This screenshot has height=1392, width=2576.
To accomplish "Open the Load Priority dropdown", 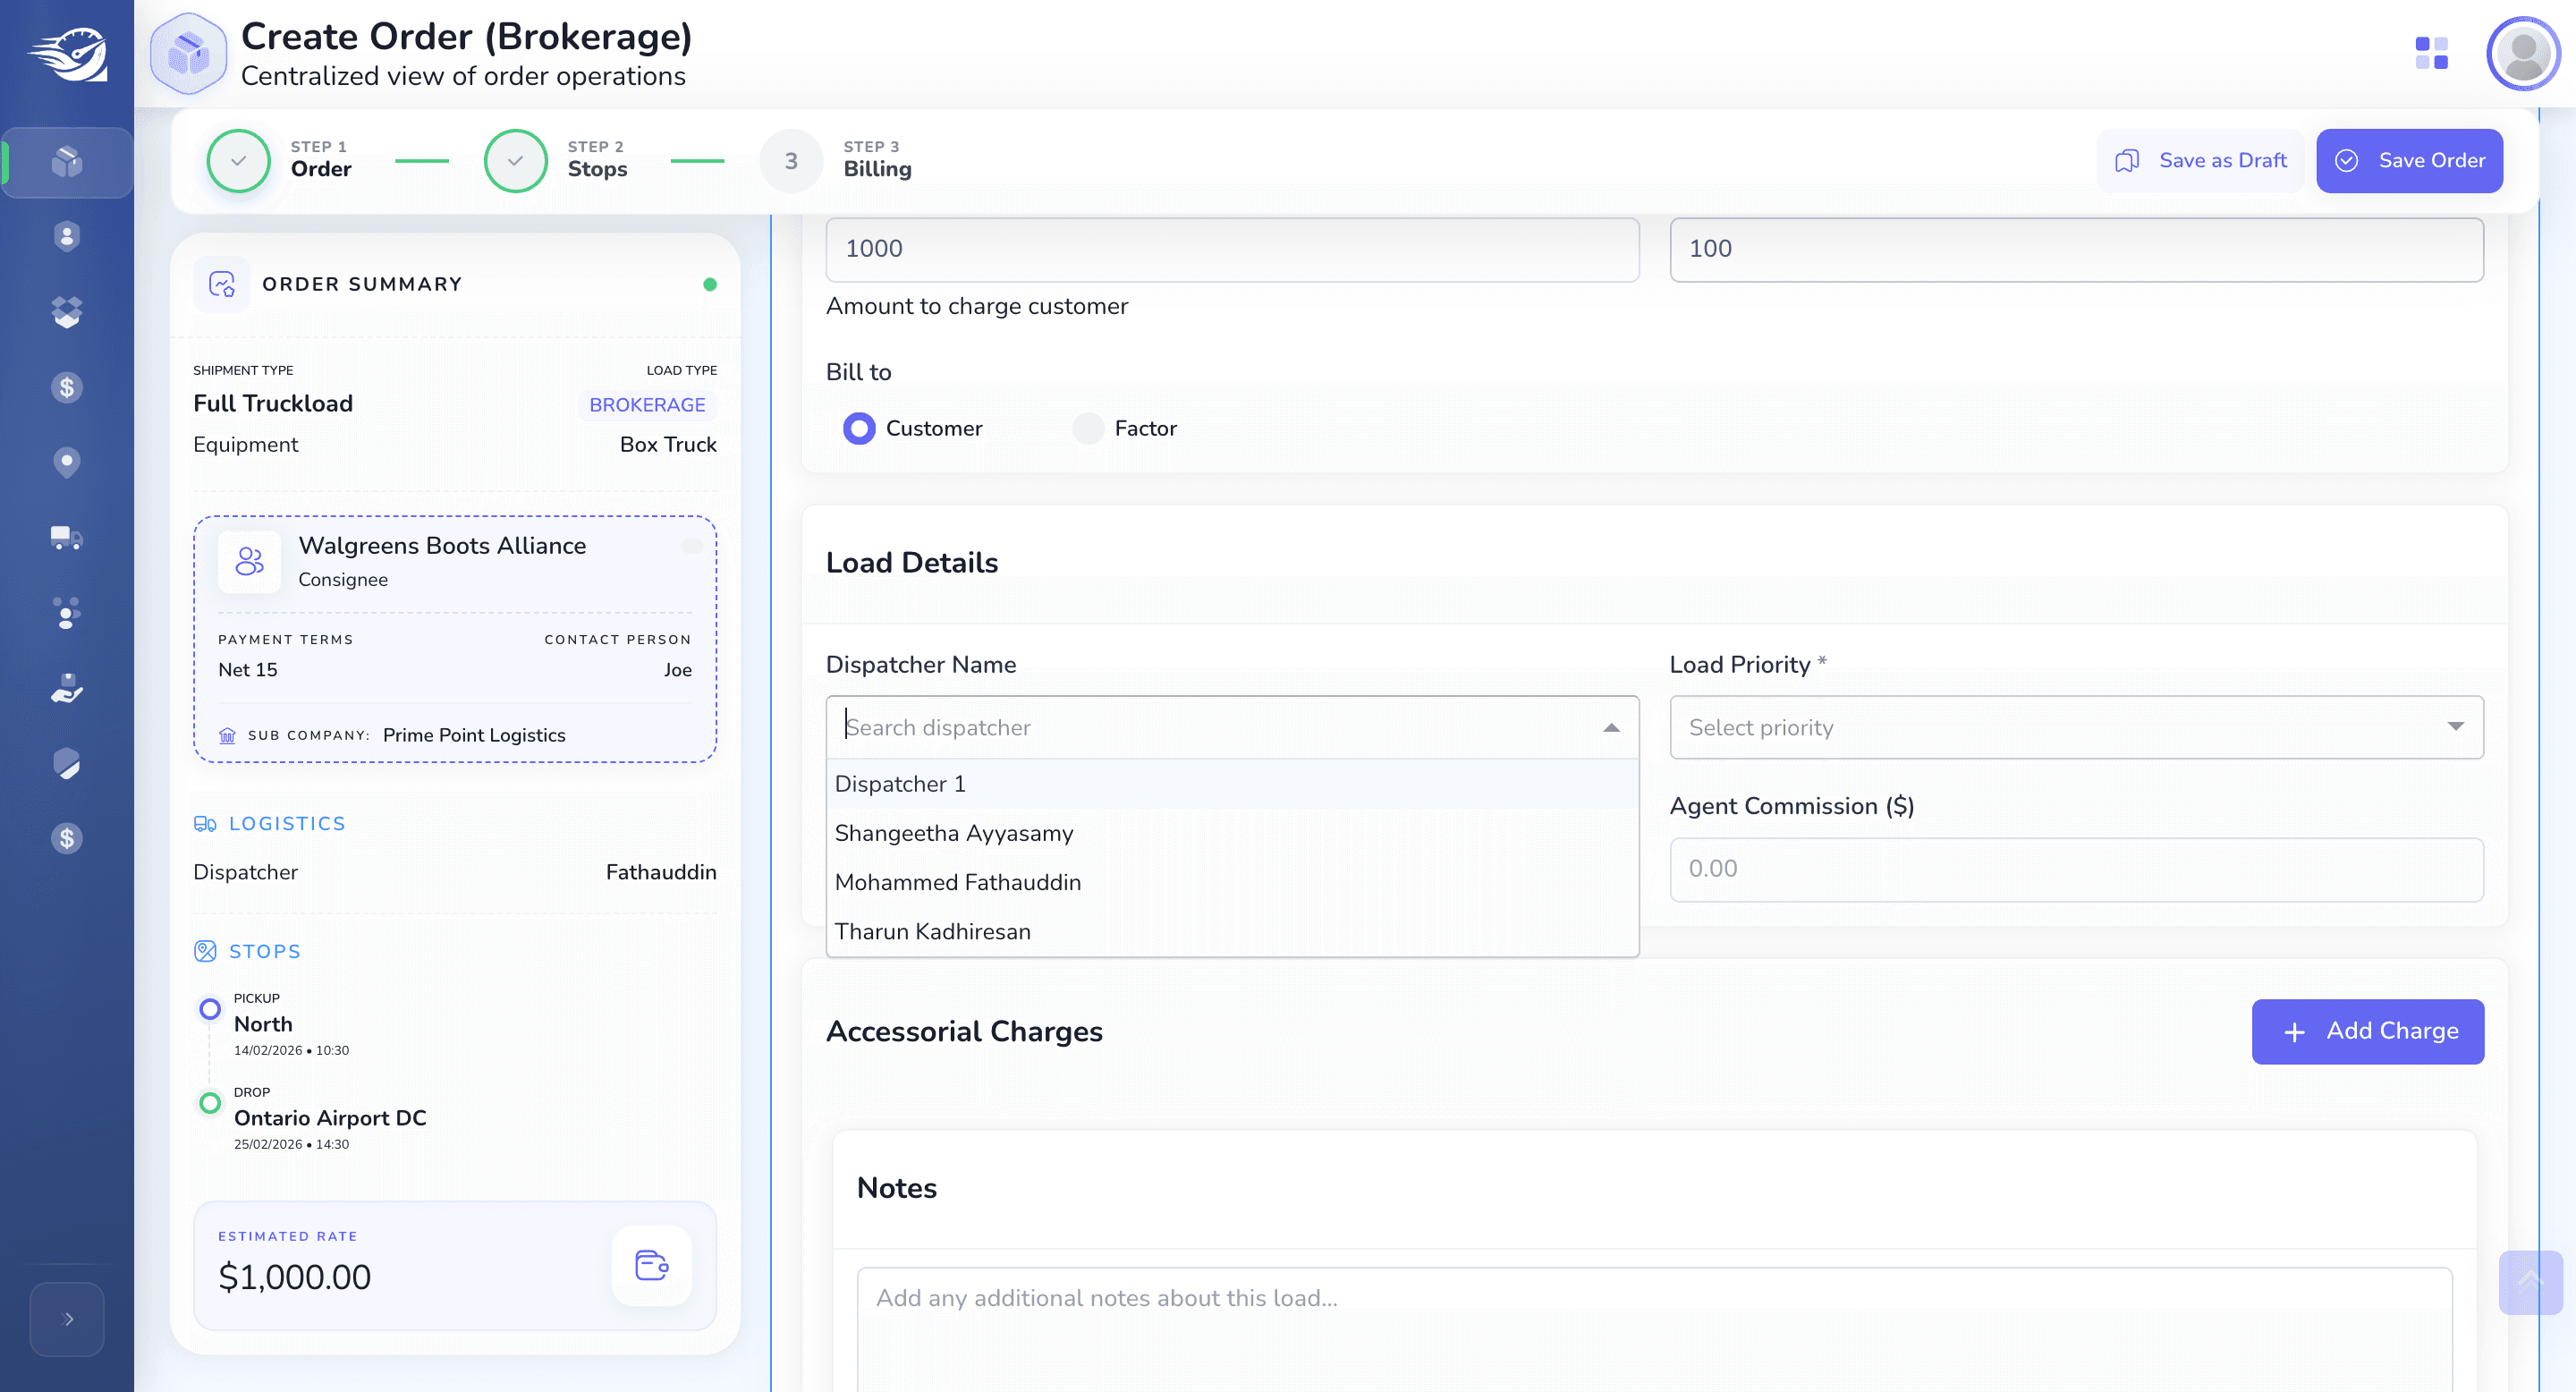I will [x=2076, y=727].
